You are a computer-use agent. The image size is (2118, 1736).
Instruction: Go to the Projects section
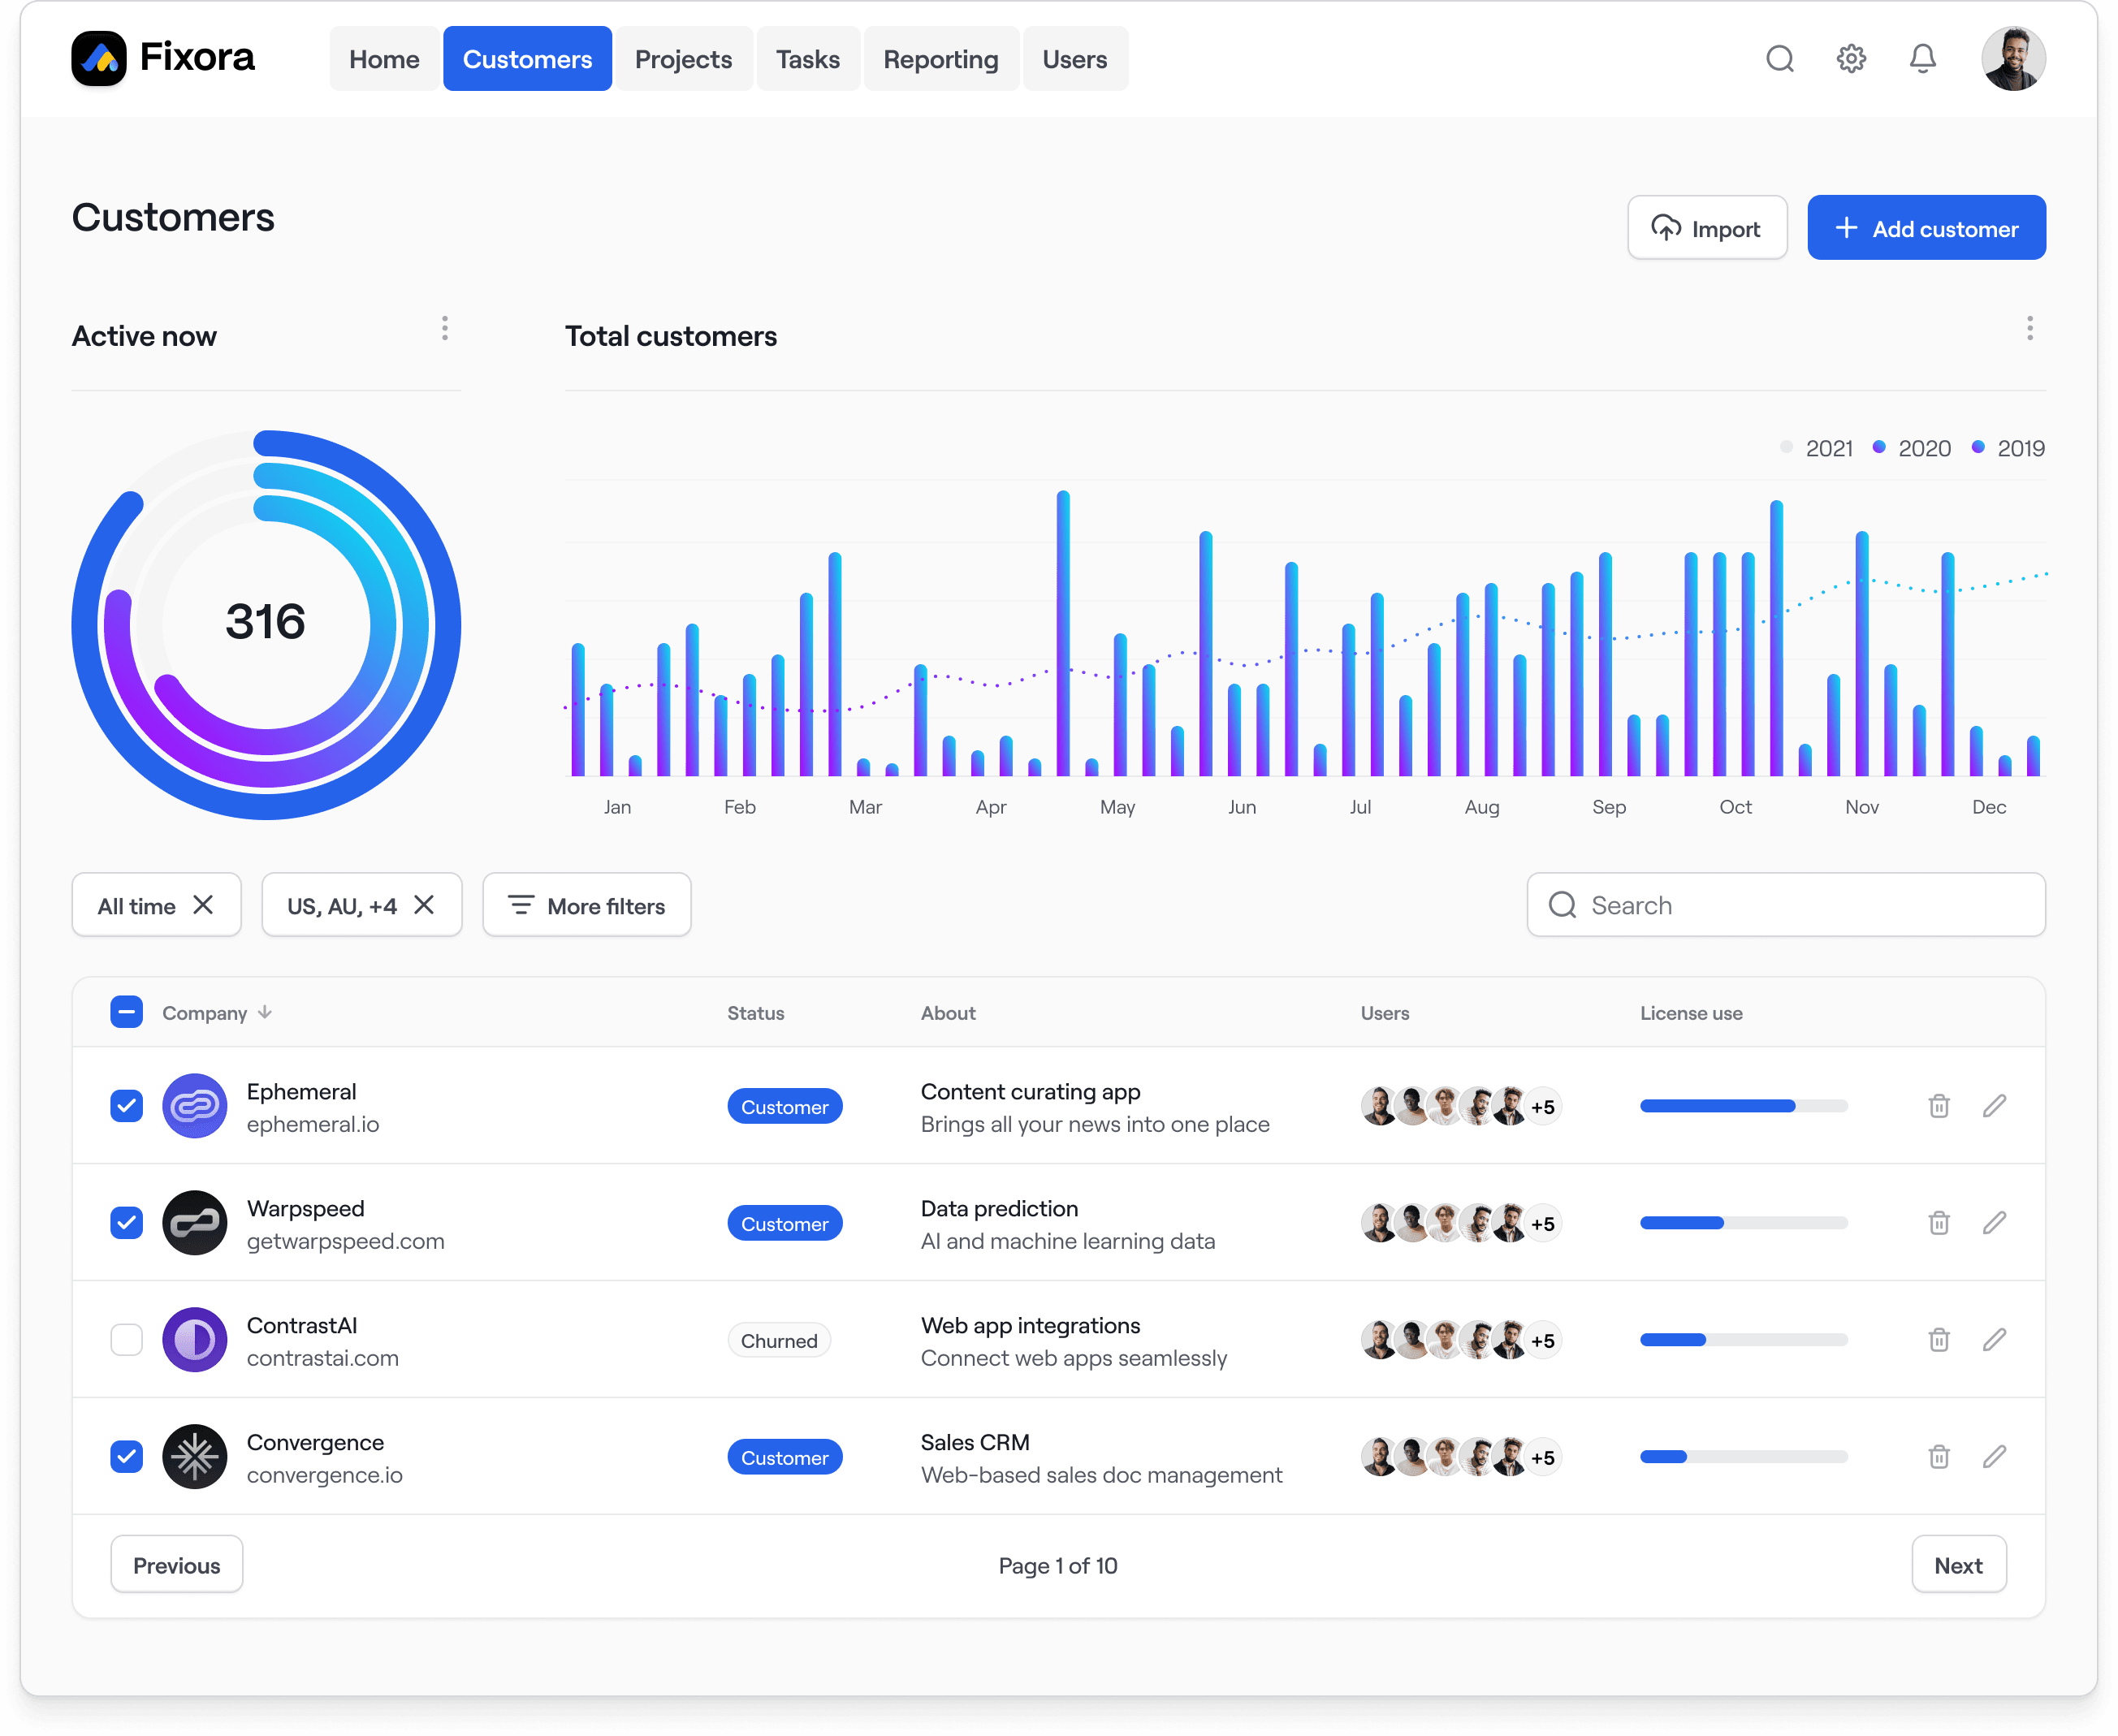[x=683, y=58]
